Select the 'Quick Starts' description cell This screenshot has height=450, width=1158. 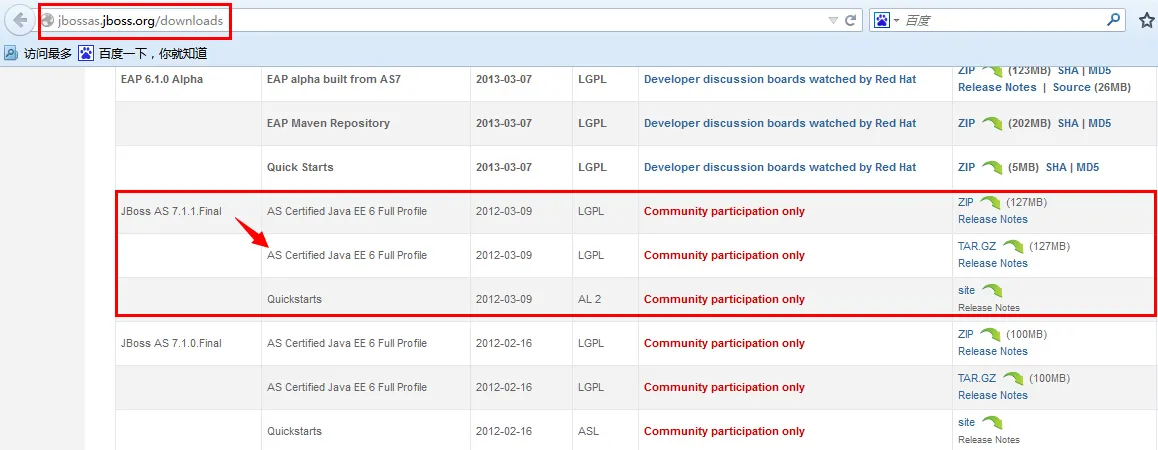[300, 168]
